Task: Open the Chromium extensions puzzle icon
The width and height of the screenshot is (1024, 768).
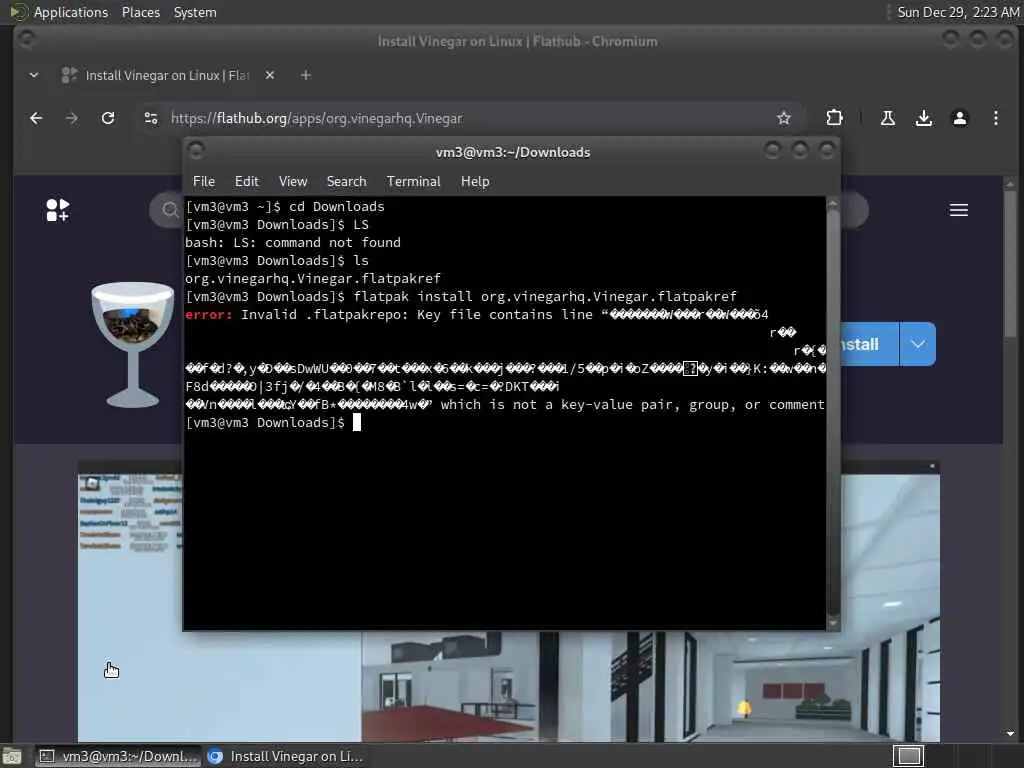Action: pyautogui.click(x=834, y=118)
